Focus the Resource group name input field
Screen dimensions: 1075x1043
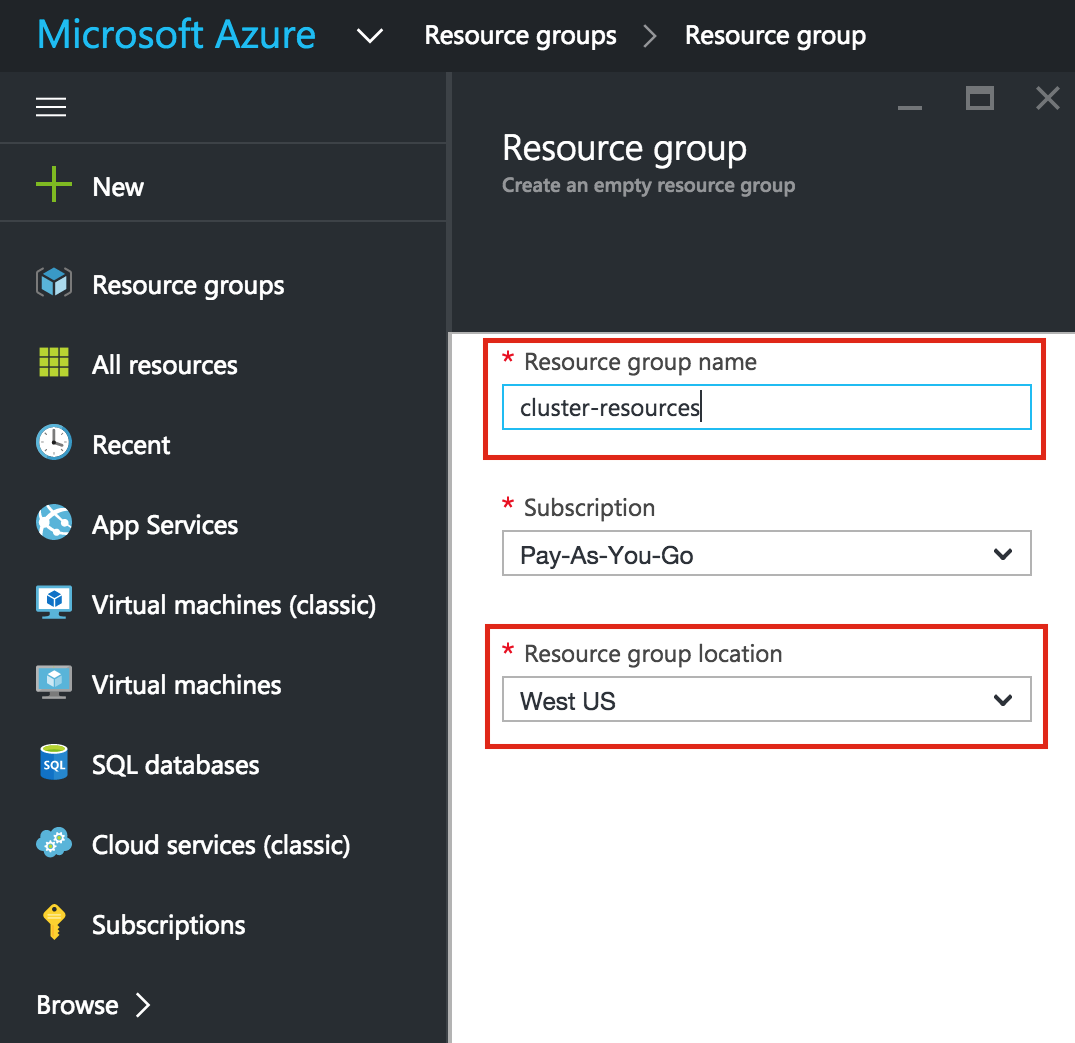(766, 407)
